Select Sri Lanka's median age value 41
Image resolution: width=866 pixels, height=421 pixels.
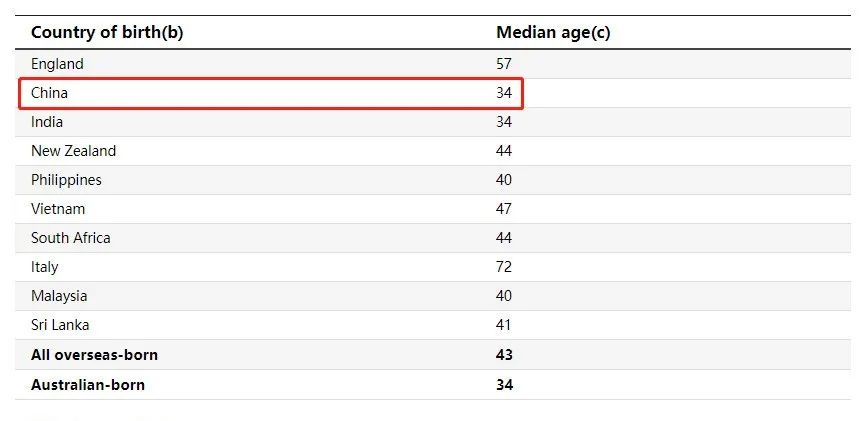pyautogui.click(x=503, y=325)
